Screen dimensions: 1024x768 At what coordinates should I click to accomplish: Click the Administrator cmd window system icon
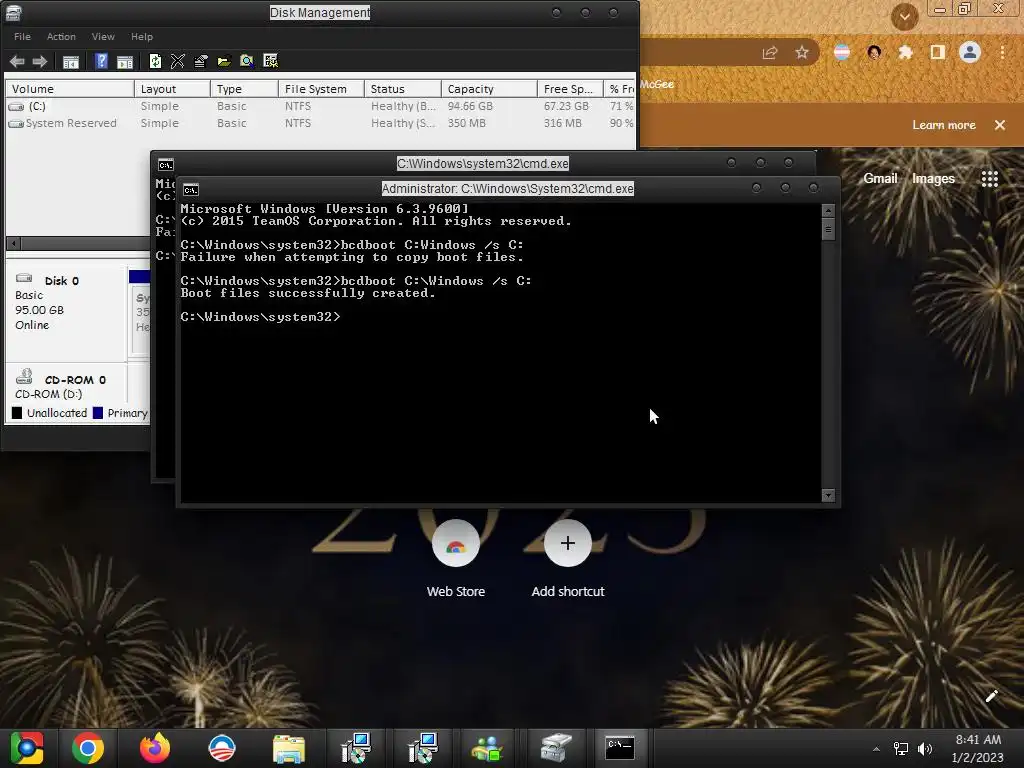coord(191,190)
